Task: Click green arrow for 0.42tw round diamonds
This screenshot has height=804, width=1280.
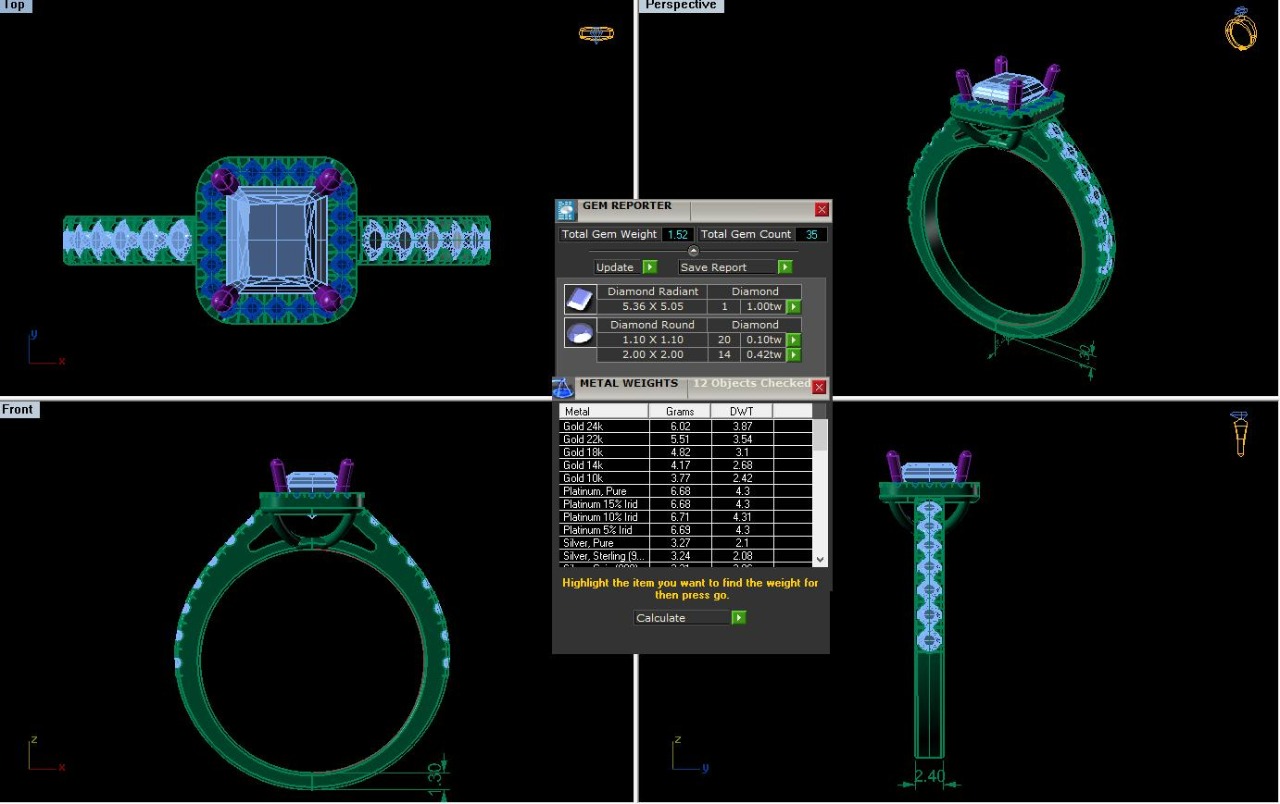Action: [x=794, y=355]
